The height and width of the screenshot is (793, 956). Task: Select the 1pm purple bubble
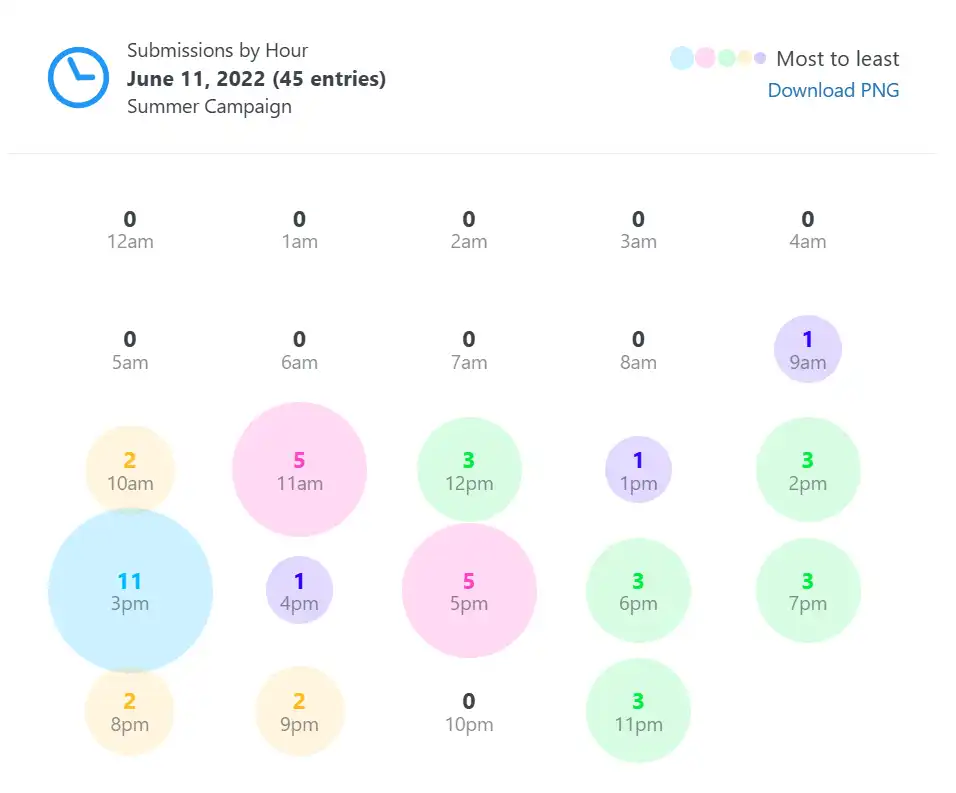pyautogui.click(x=638, y=470)
